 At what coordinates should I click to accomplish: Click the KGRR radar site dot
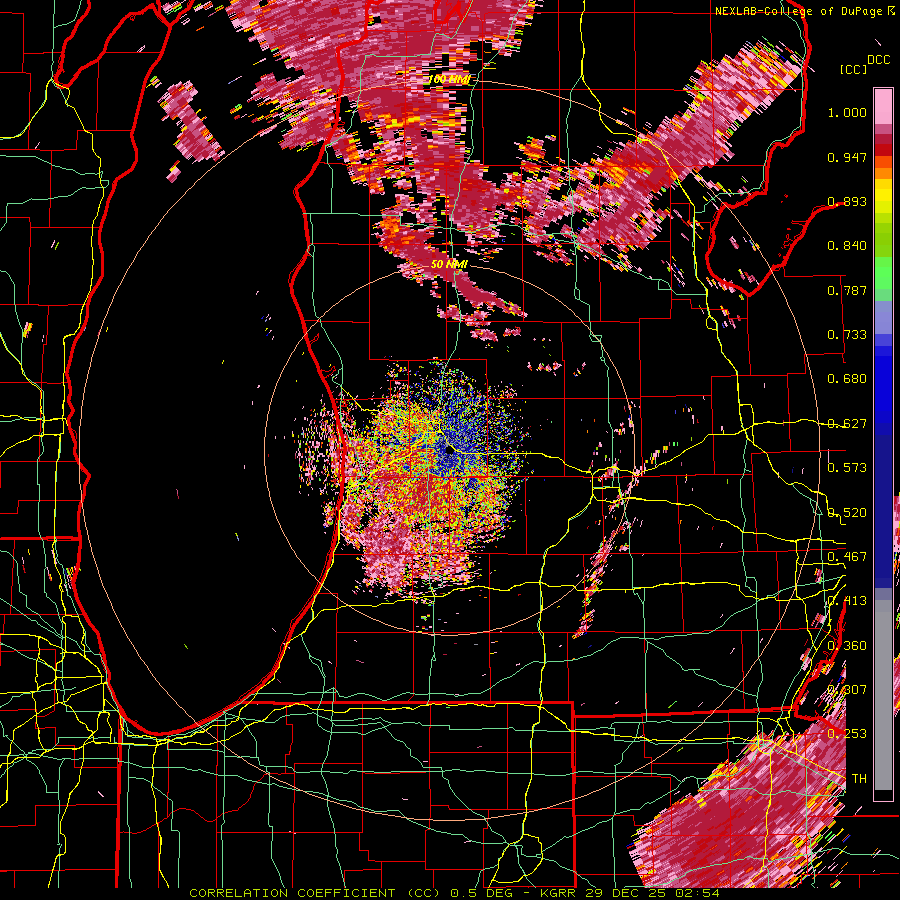click(x=449, y=451)
